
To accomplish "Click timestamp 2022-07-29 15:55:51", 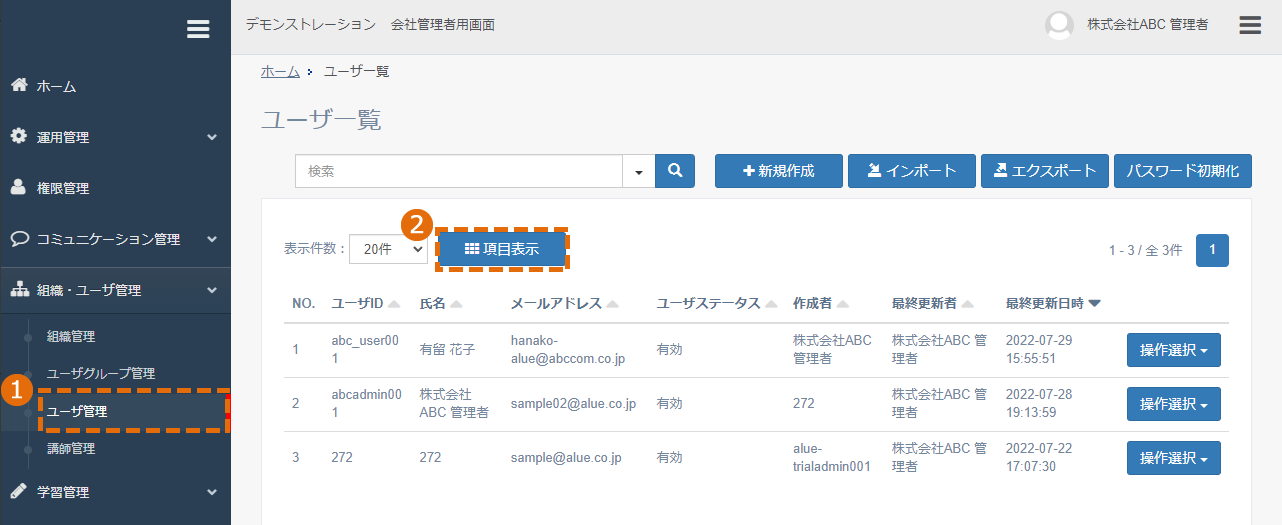I will click(x=1039, y=349).
